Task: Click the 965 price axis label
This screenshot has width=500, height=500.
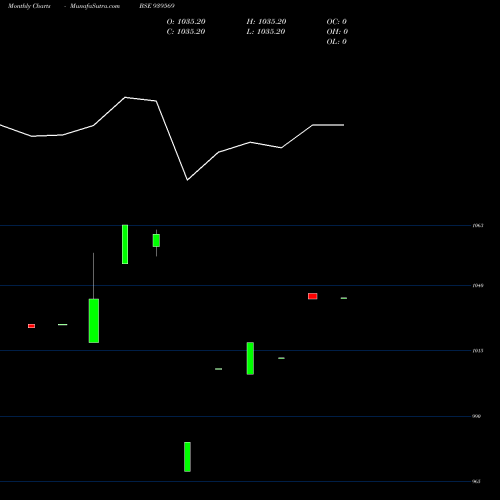Action: click(x=477, y=481)
